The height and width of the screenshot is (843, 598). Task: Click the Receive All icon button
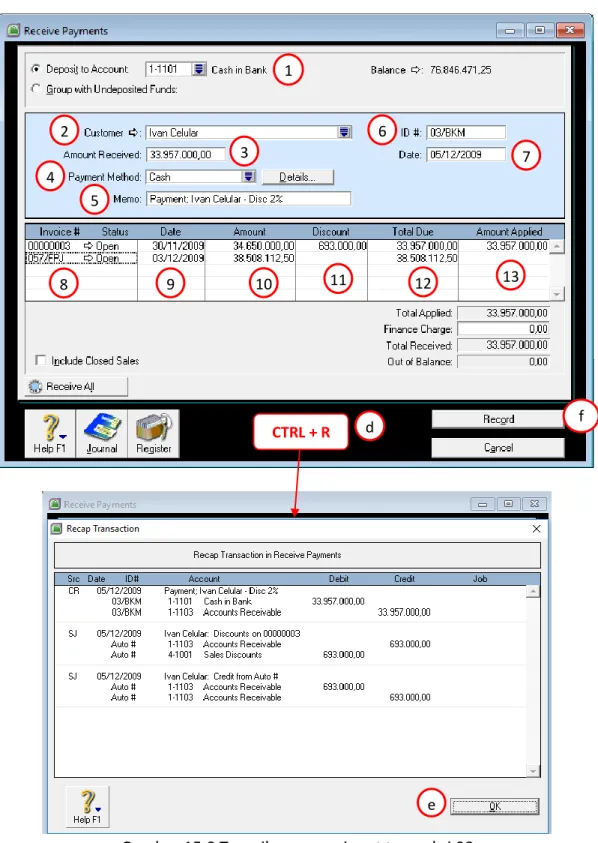pyautogui.click(x=76, y=387)
